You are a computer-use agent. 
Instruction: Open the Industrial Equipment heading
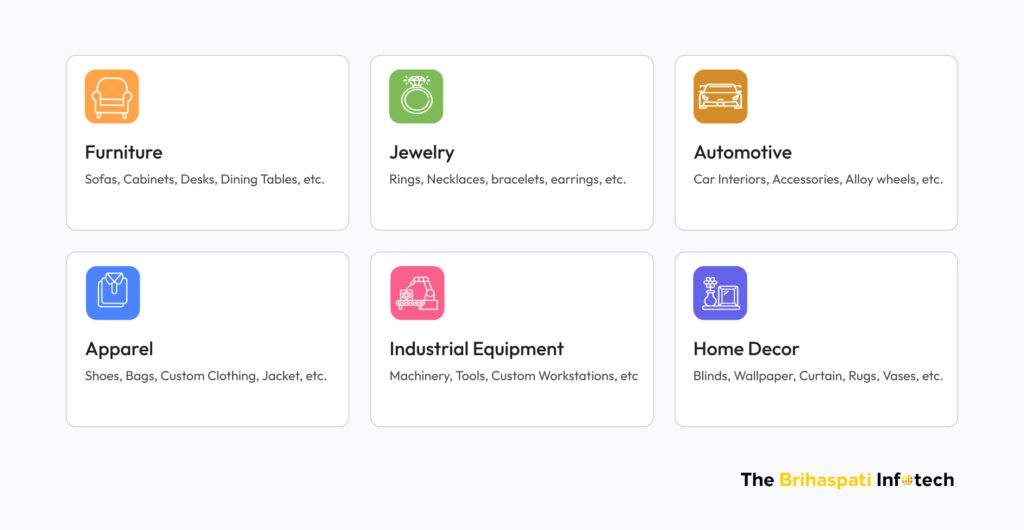[x=477, y=349]
